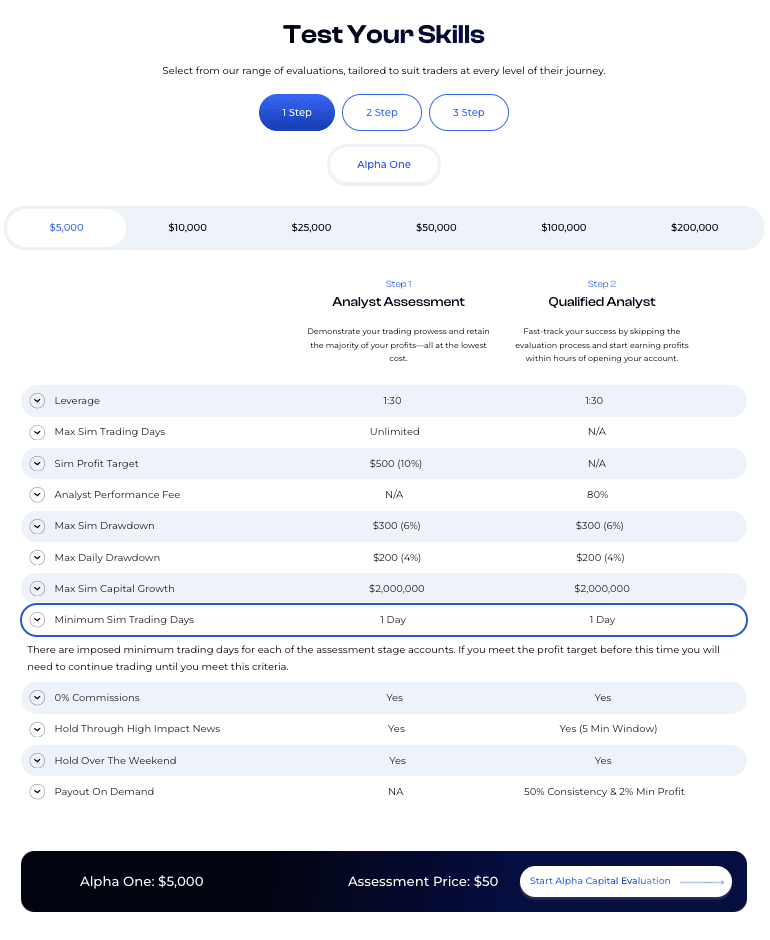This screenshot has height=940, width=770.
Task: Select the $200,000 account size
Action: [694, 228]
